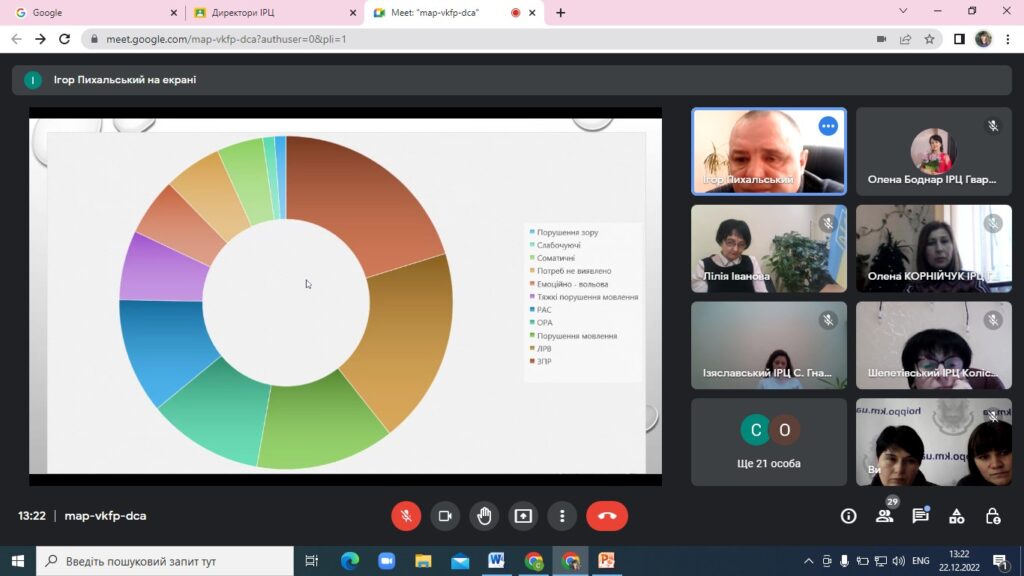The width and height of the screenshot is (1024, 576).
Task: Open the meeting chat panel
Action: [x=921, y=515]
